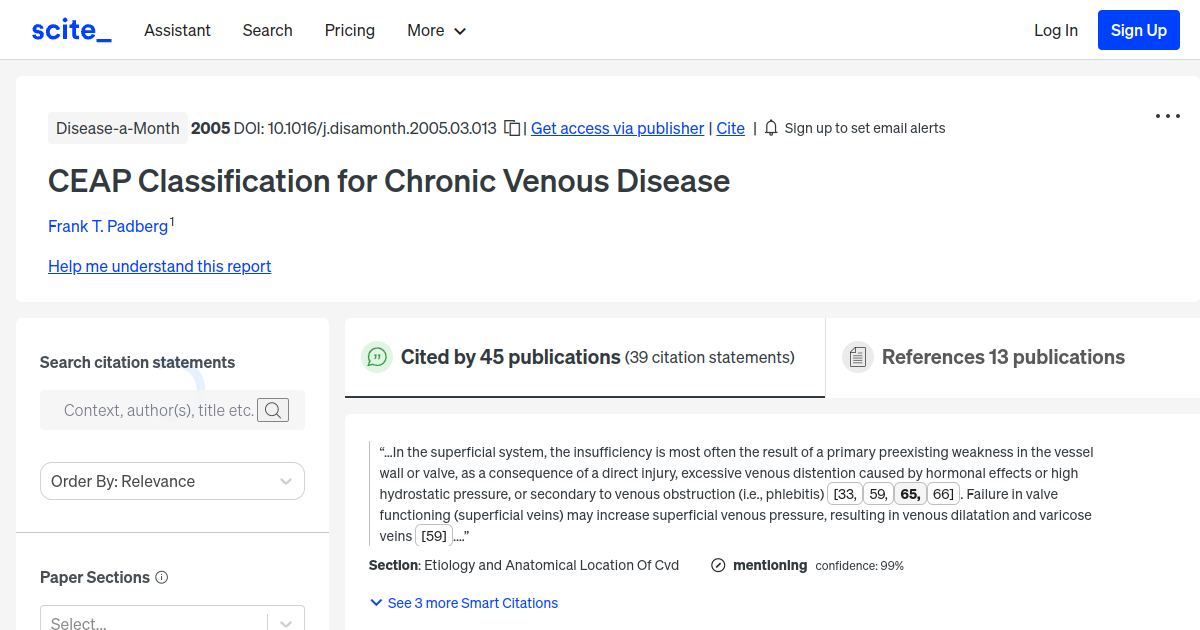Open the More navigation dropdown
Screen dimensions: 1200x630
click(436, 30)
